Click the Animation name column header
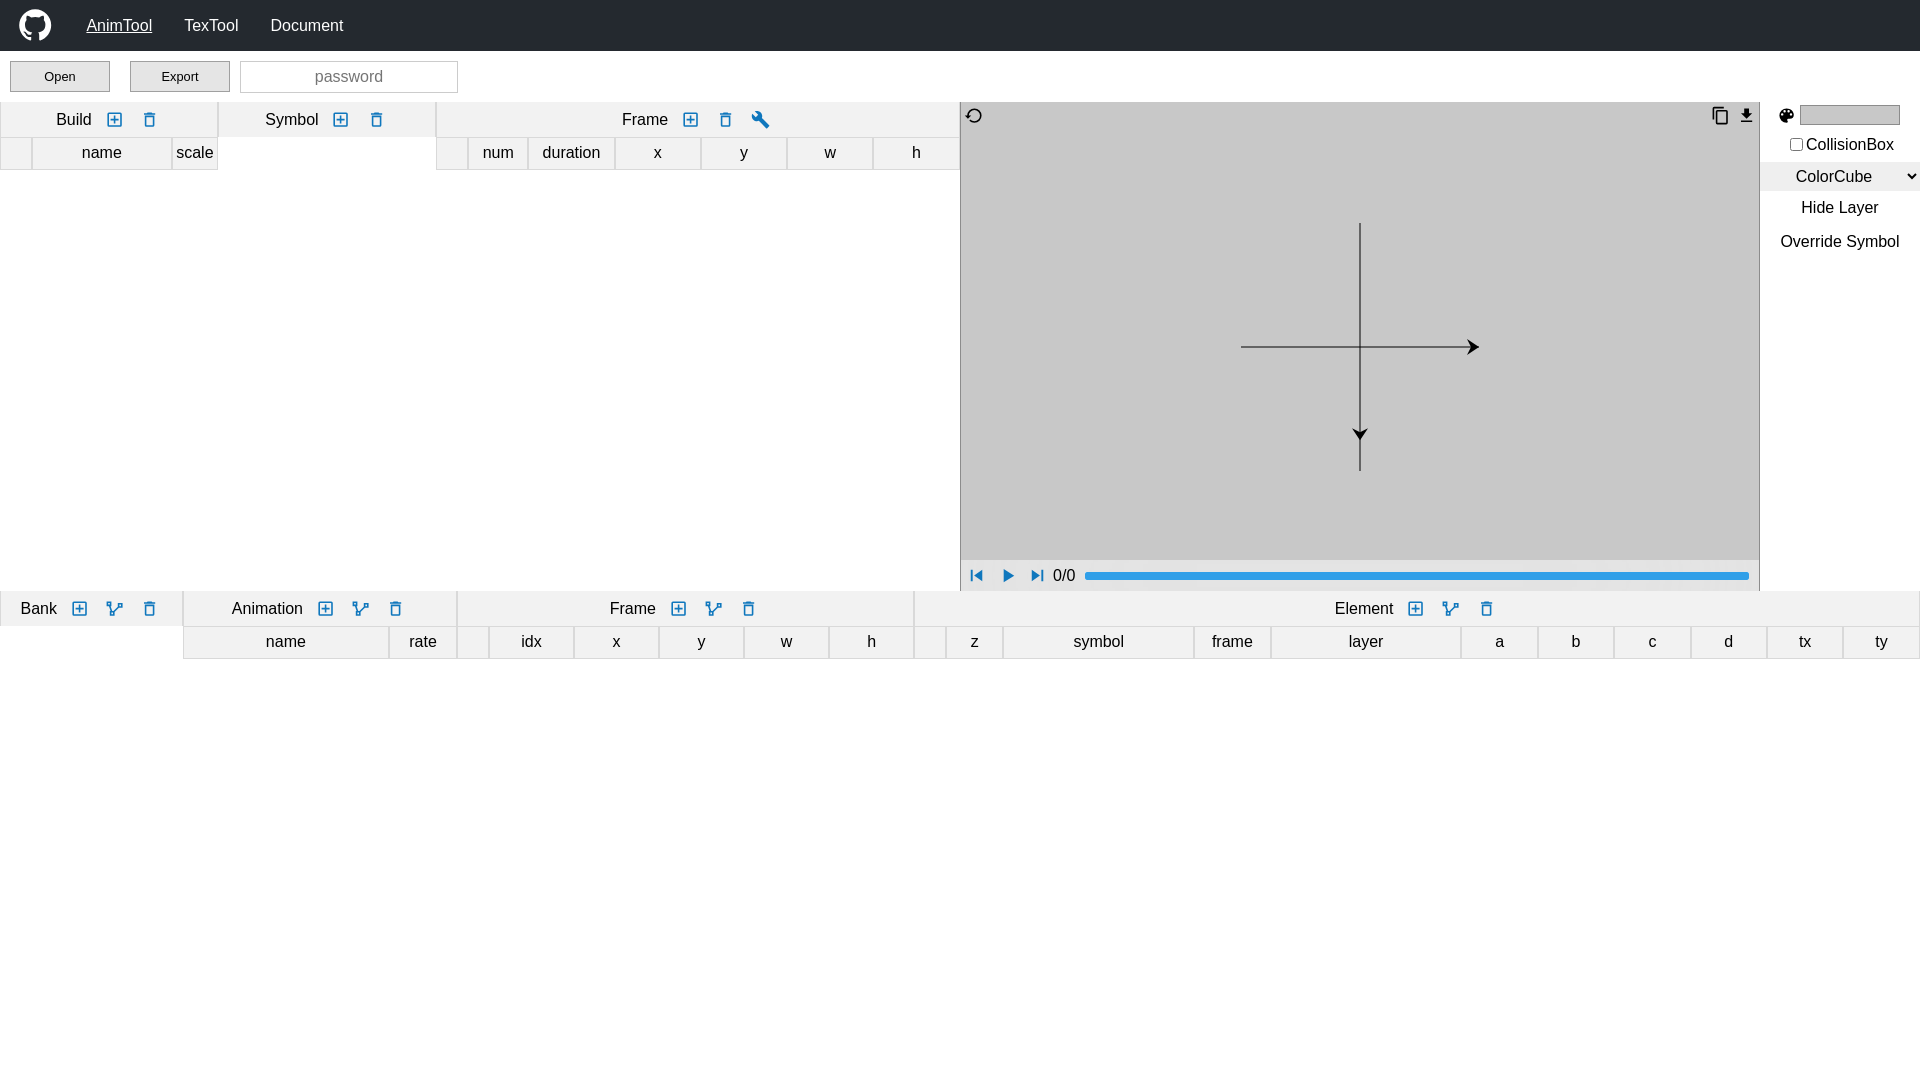The width and height of the screenshot is (1920, 1080). (x=286, y=642)
